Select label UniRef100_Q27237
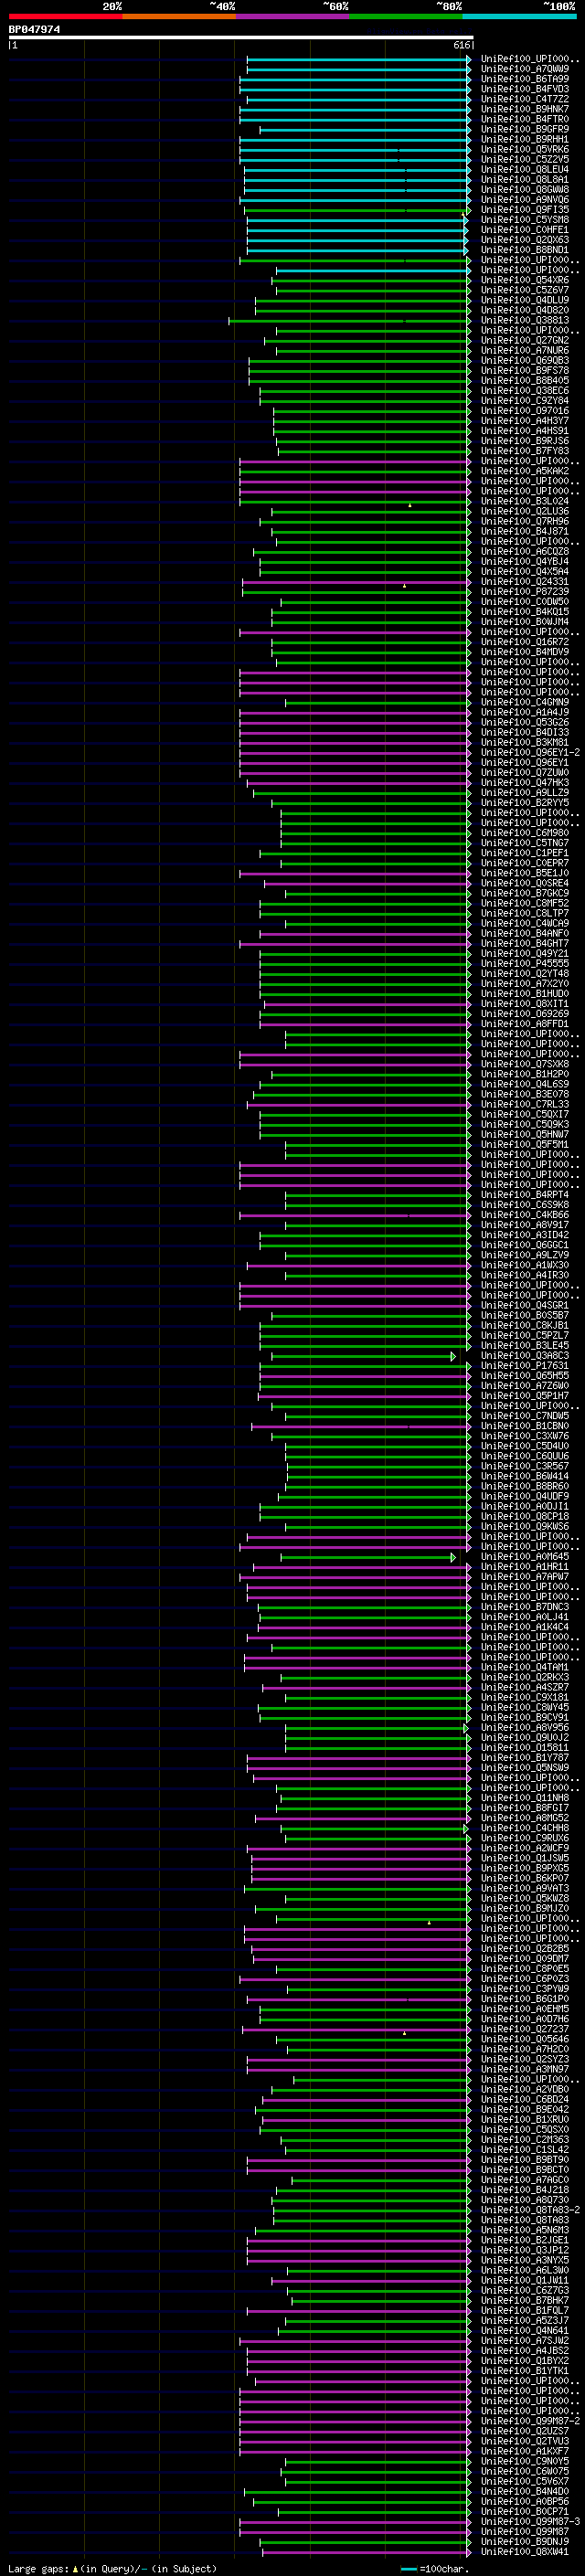 click(x=524, y=2030)
